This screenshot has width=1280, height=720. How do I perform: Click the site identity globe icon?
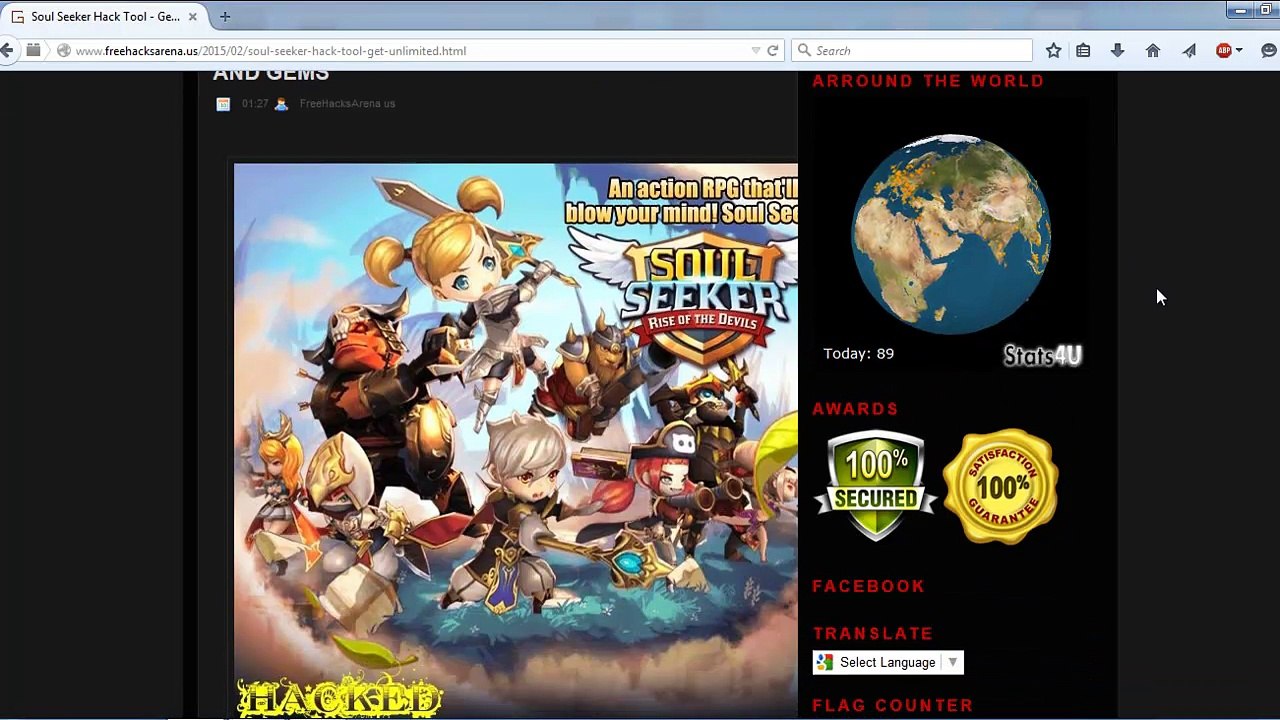pos(63,51)
